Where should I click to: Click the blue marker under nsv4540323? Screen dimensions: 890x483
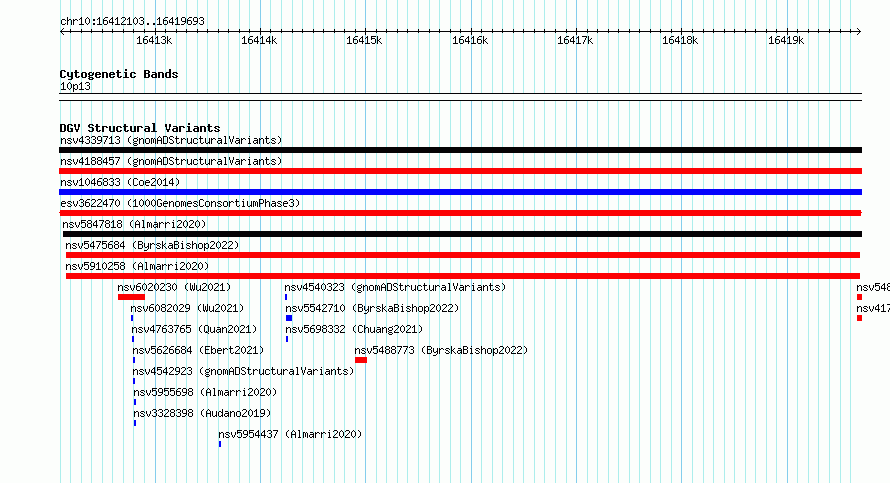(x=286, y=297)
